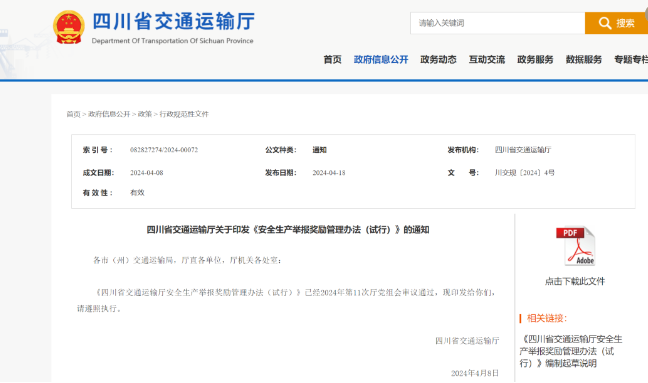This screenshot has width=648, height=383.
Task: Open the 政务服务 navigation item
Action: 535,59
